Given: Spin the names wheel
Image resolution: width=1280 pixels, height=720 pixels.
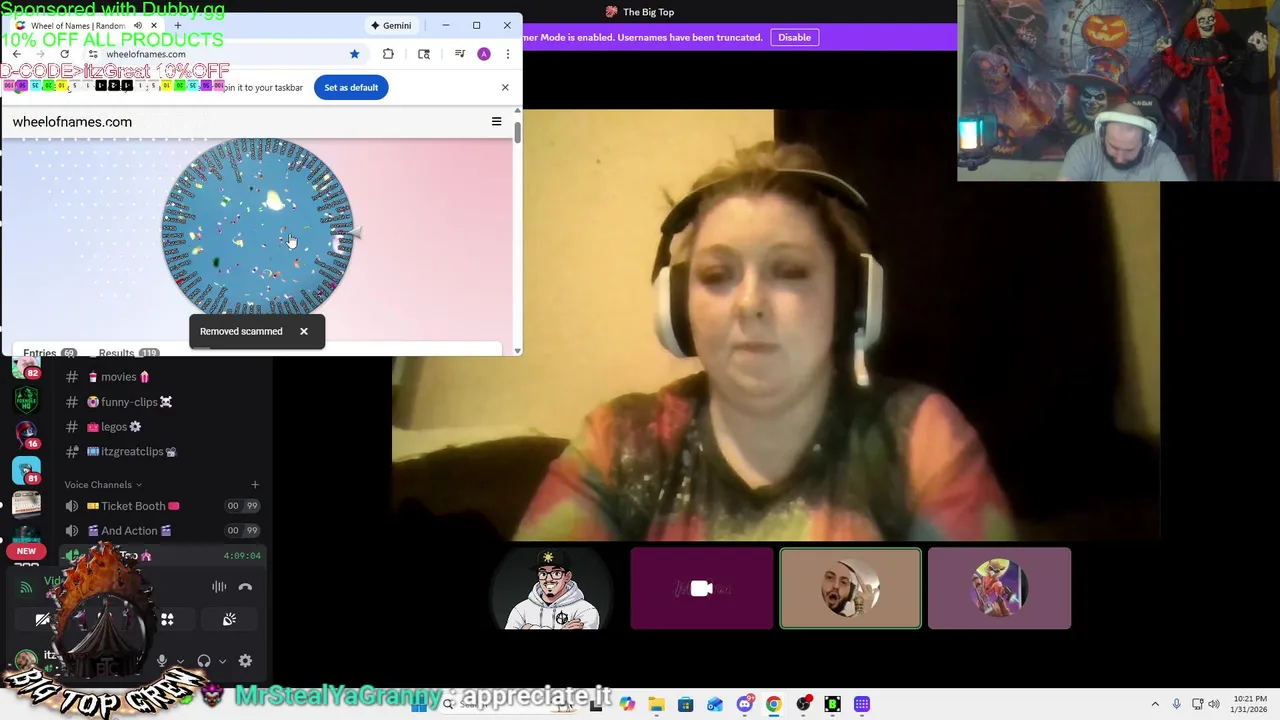Looking at the screenshot, I should [257, 230].
